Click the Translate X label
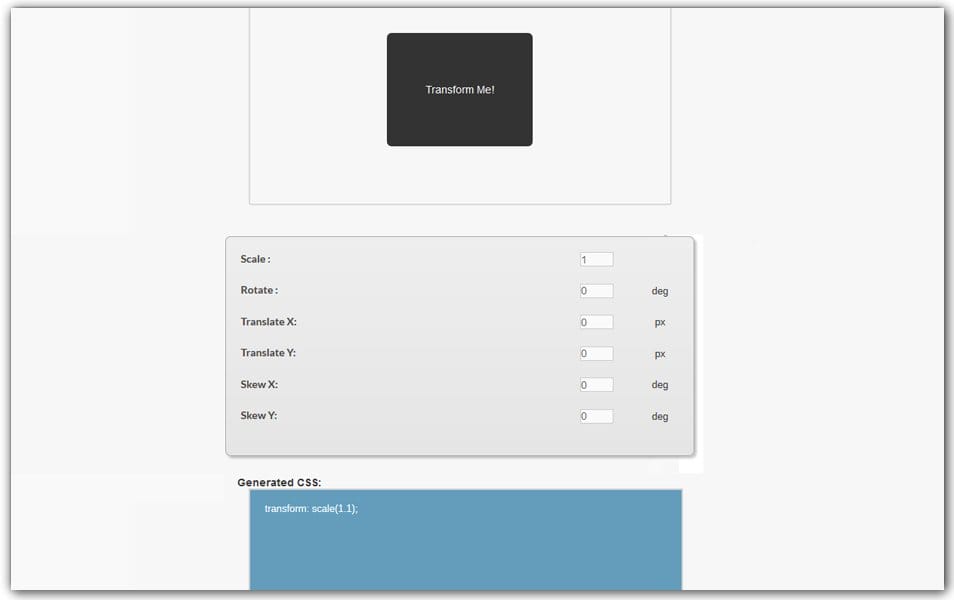 pyautogui.click(x=268, y=321)
